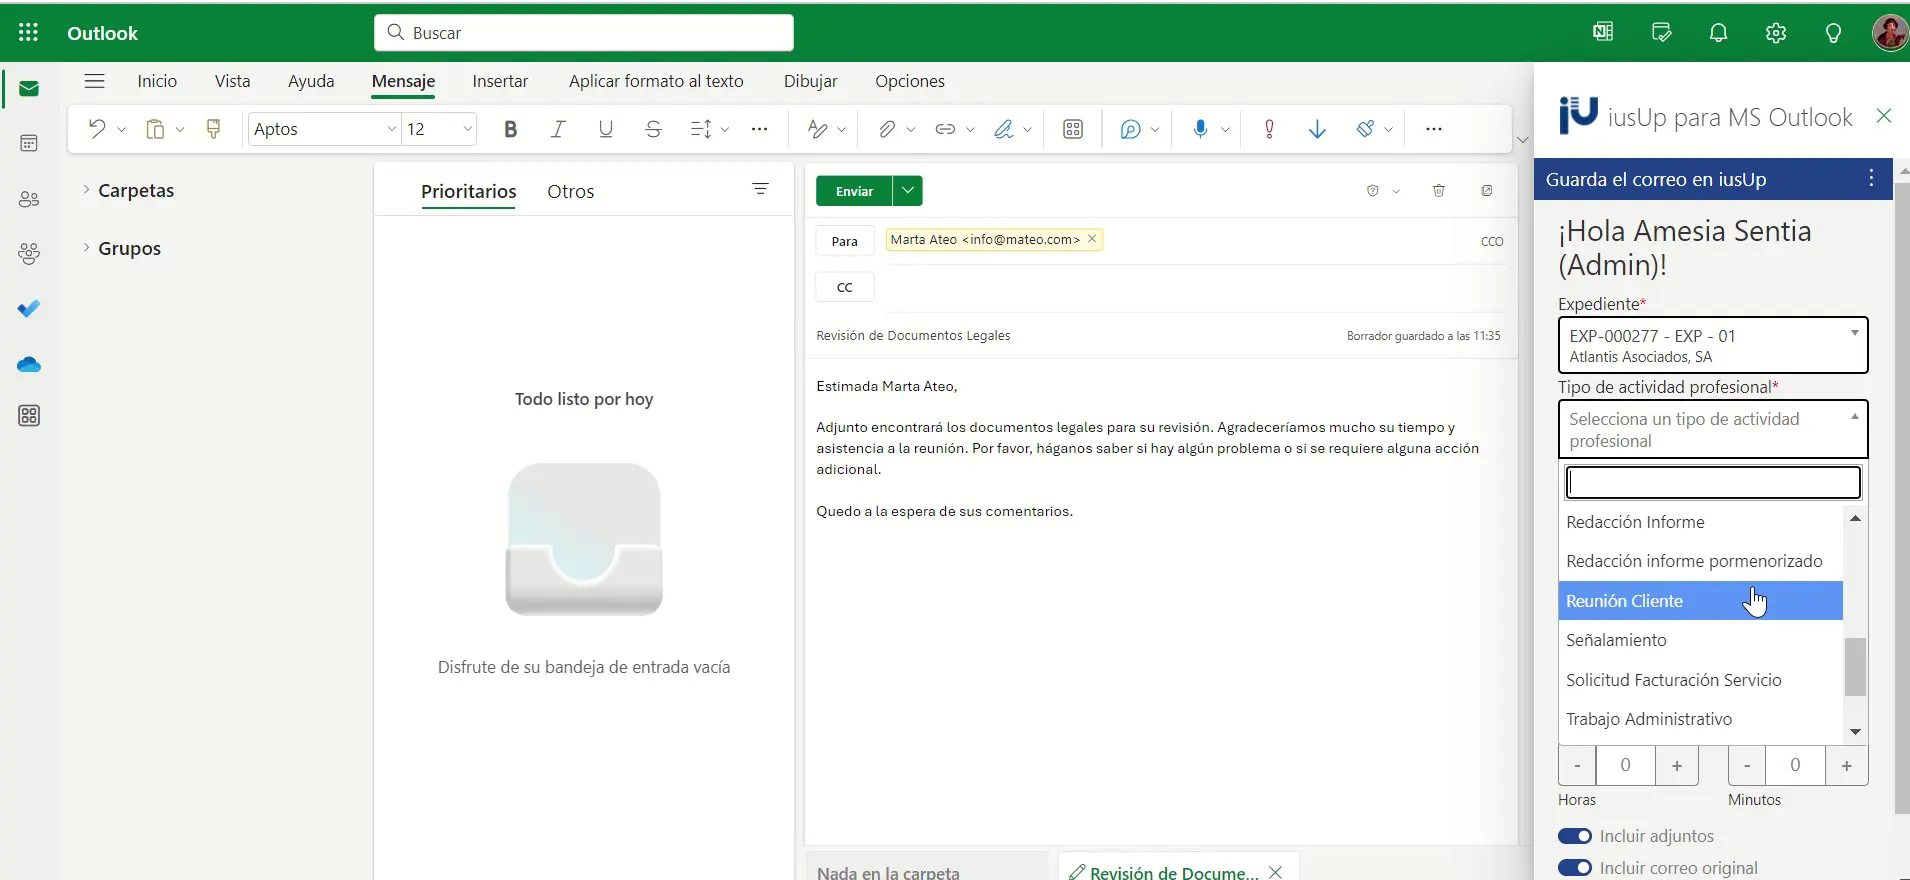The width and height of the screenshot is (1910, 880).
Task: Open the app launcher waffle grid
Action: pyautogui.click(x=29, y=33)
